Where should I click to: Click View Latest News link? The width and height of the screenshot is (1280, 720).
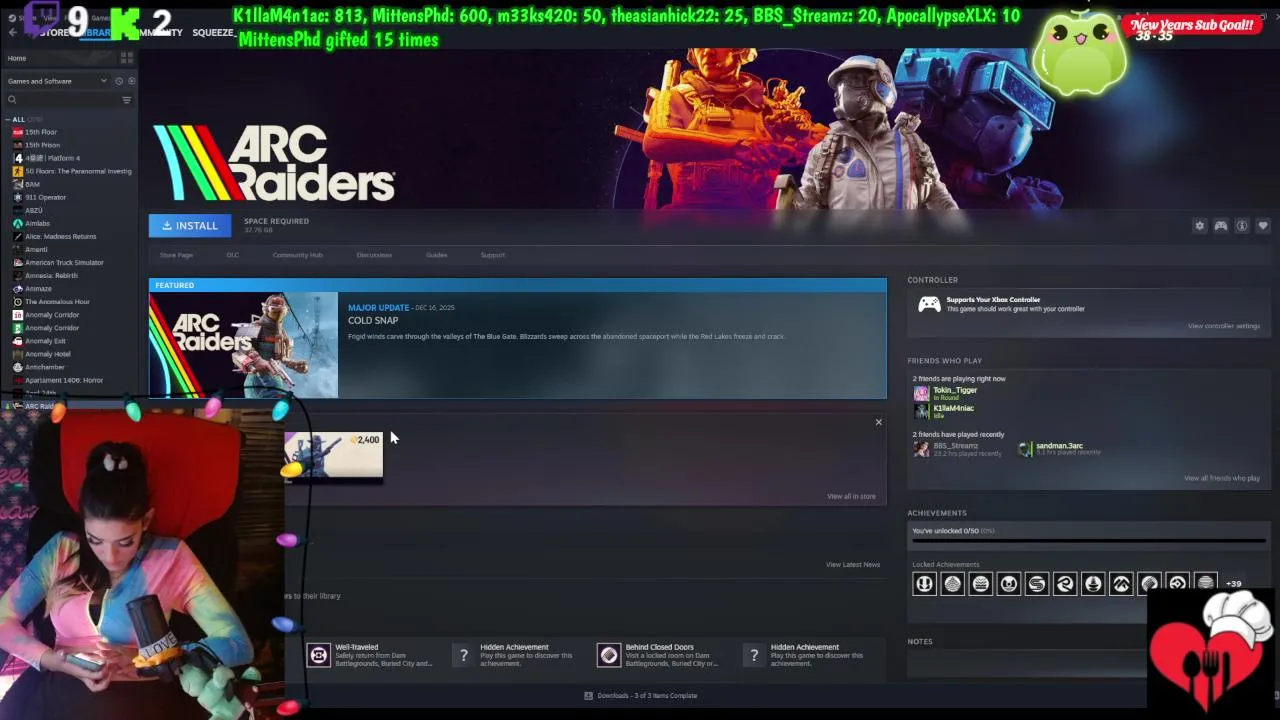tap(853, 564)
